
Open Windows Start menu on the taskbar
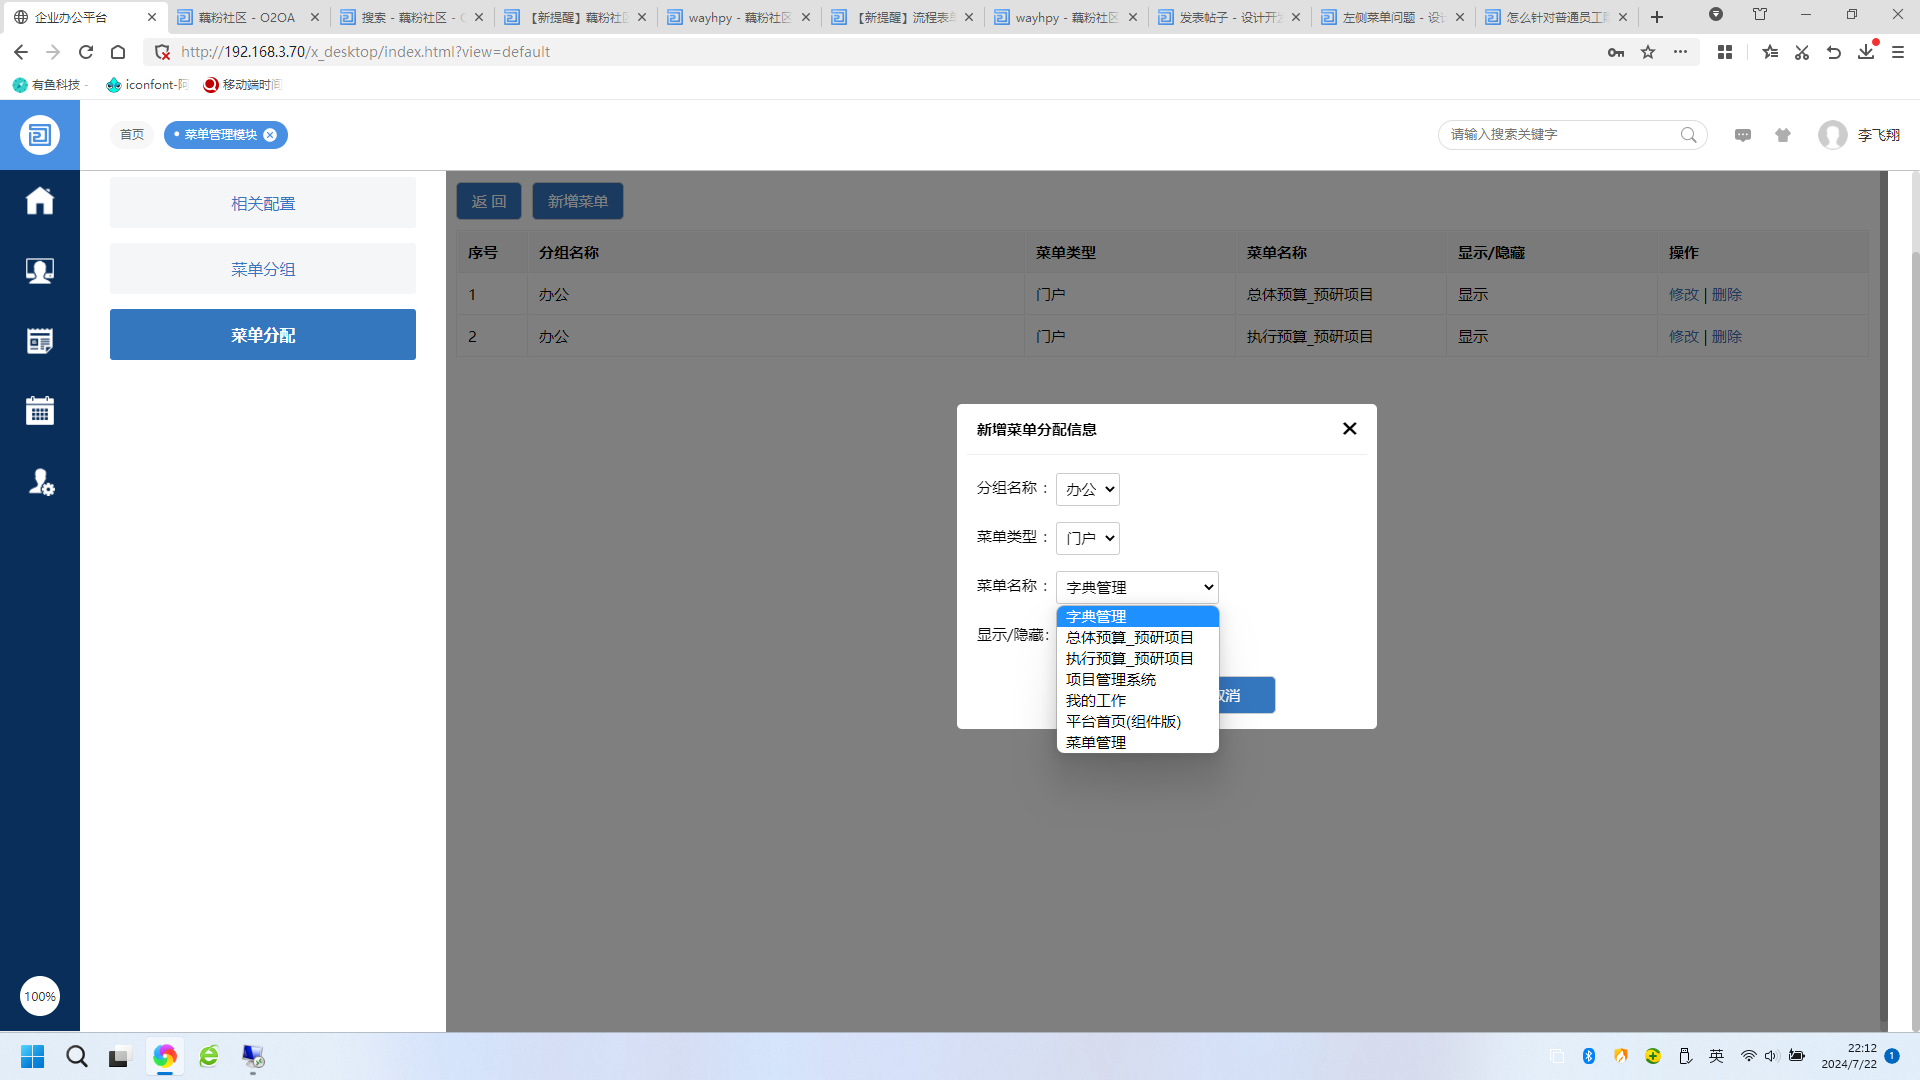tap(33, 1057)
